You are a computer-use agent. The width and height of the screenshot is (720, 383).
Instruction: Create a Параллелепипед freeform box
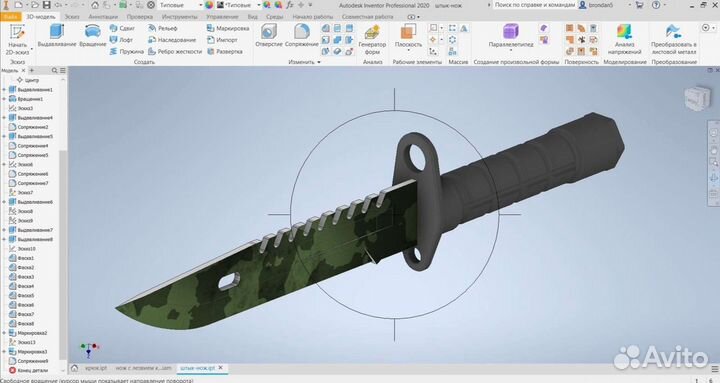tap(511, 36)
